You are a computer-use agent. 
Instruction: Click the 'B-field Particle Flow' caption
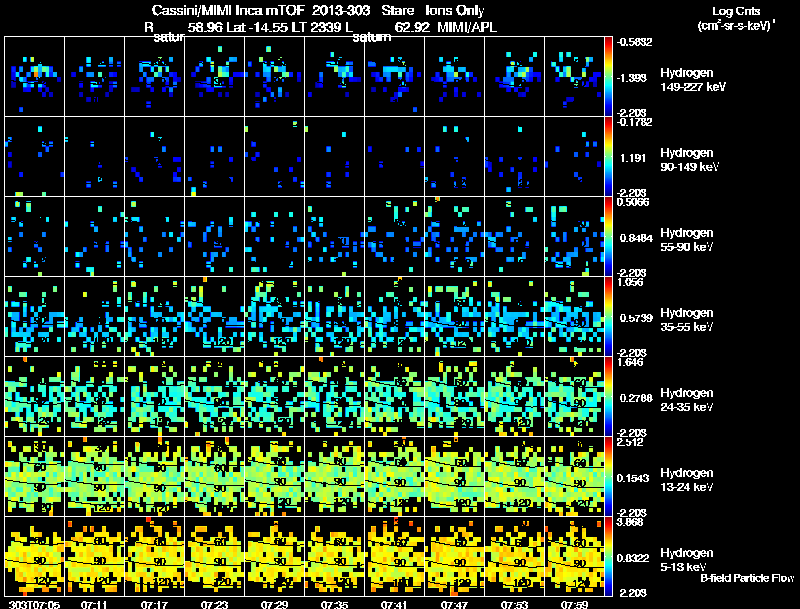pos(747,578)
